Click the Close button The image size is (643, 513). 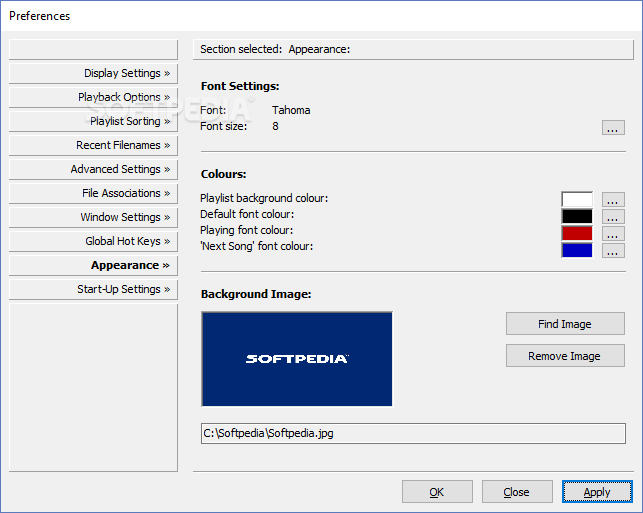tap(517, 492)
